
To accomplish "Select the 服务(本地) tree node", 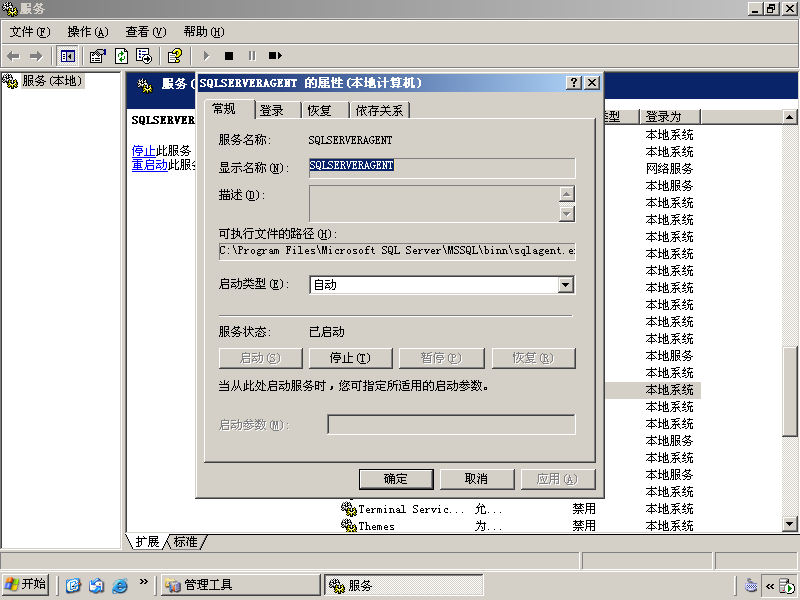I will pyautogui.click(x=52, y=81).
